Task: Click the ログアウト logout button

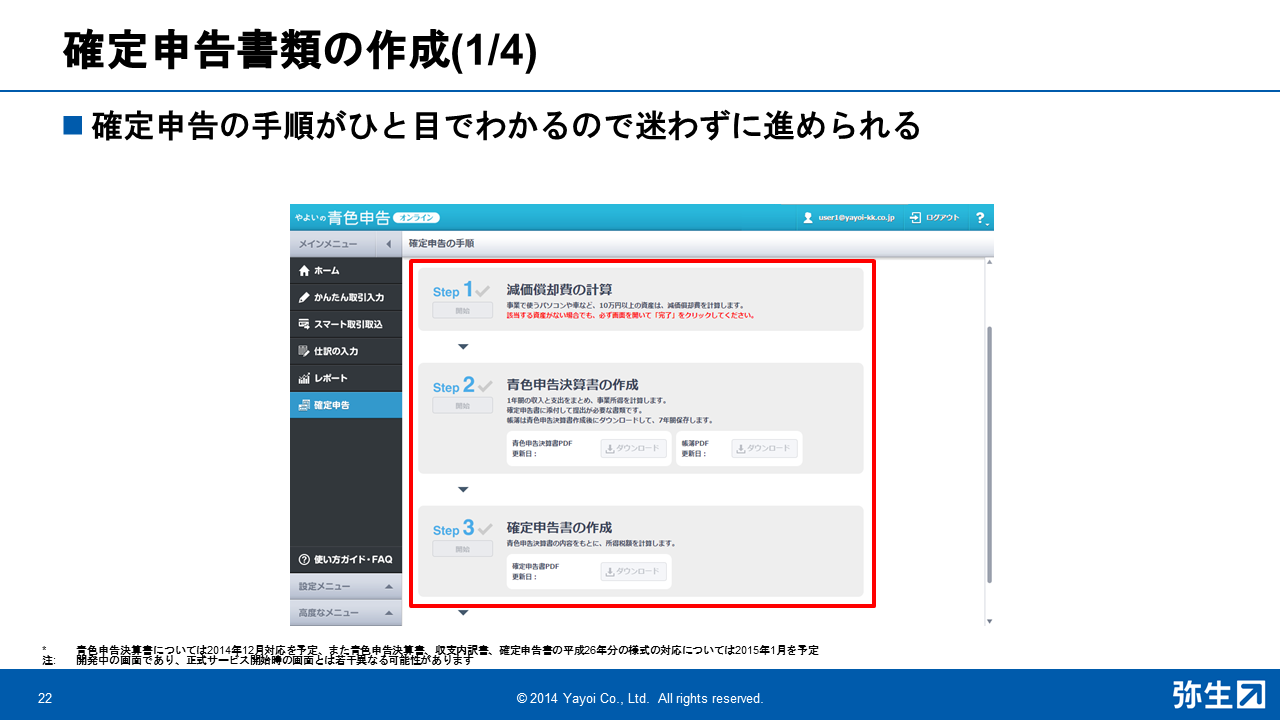Action: point(935,217)
